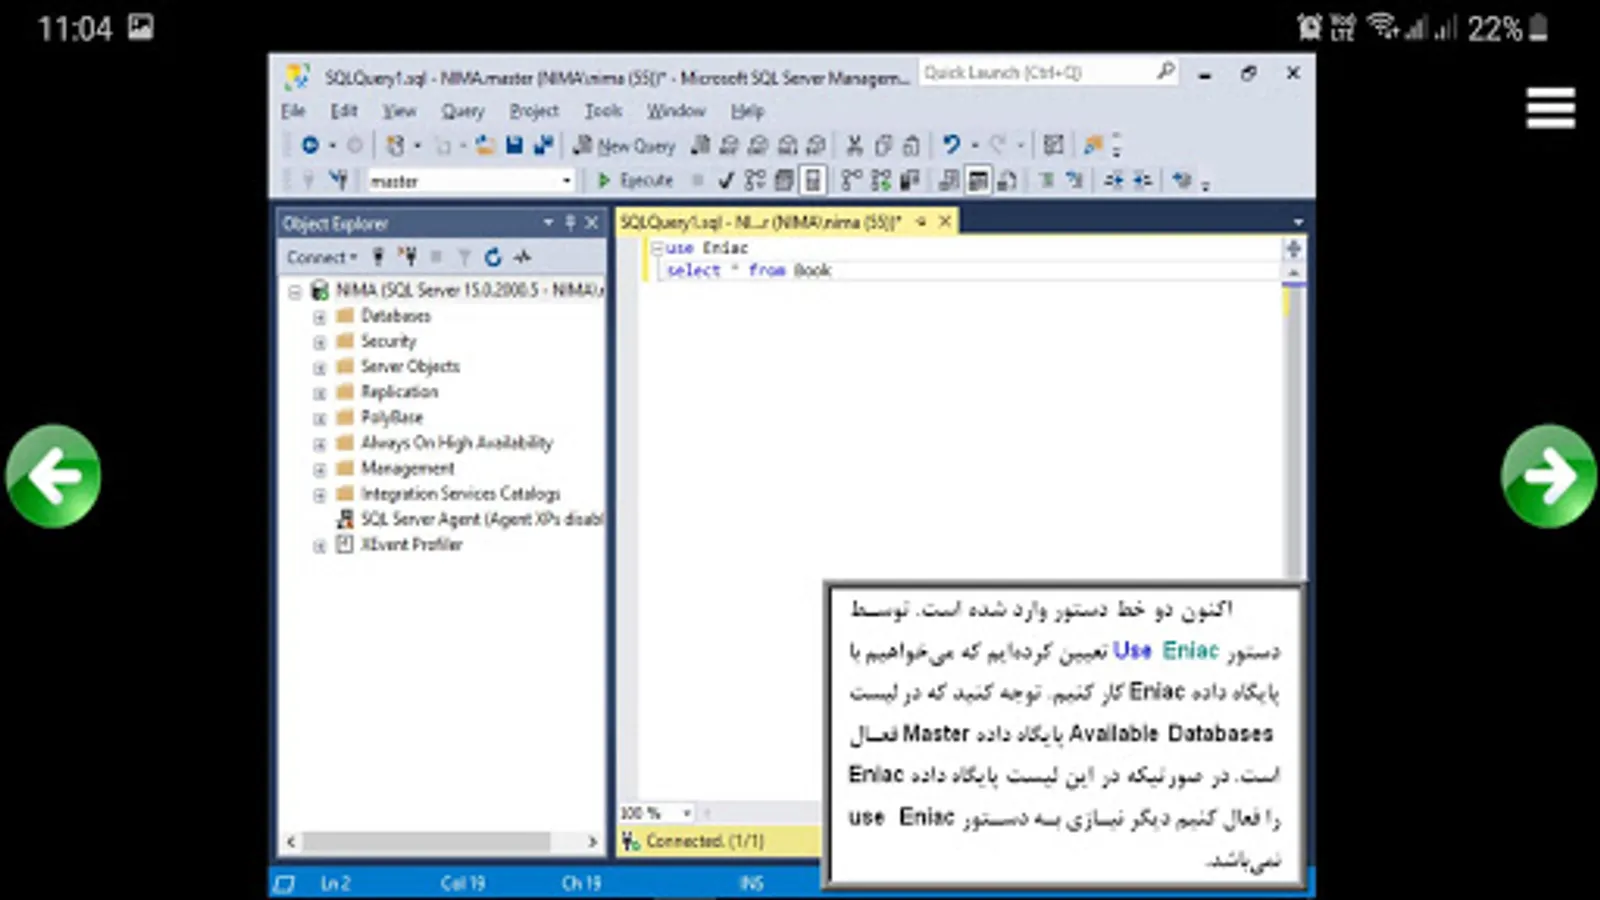
Task: Open the File menu
Action: [293, 111]
